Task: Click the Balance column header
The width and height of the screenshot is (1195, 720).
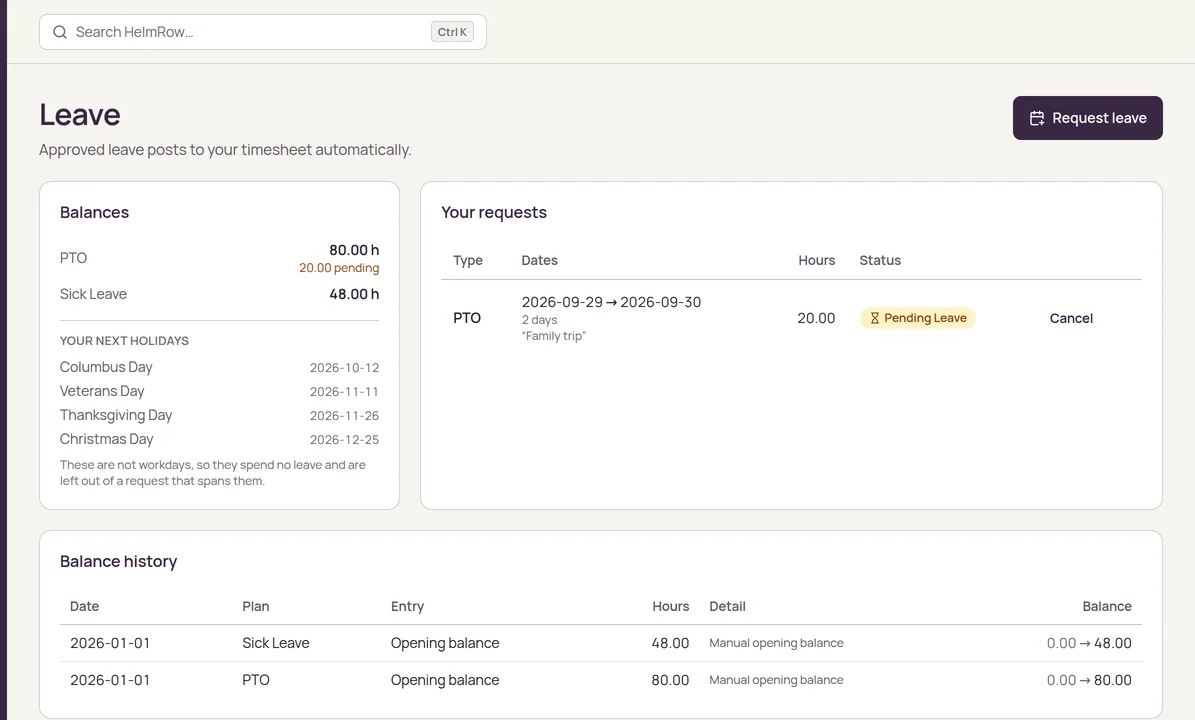Action: coord(1107,606)
